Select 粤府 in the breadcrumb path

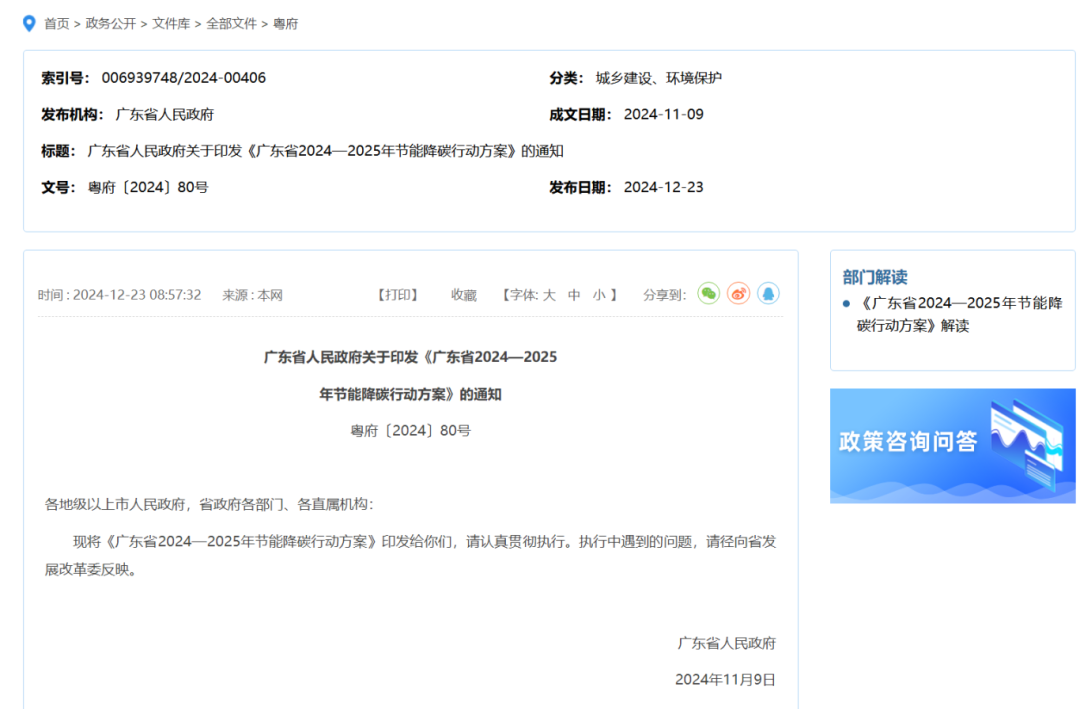[x=286, y=23]
